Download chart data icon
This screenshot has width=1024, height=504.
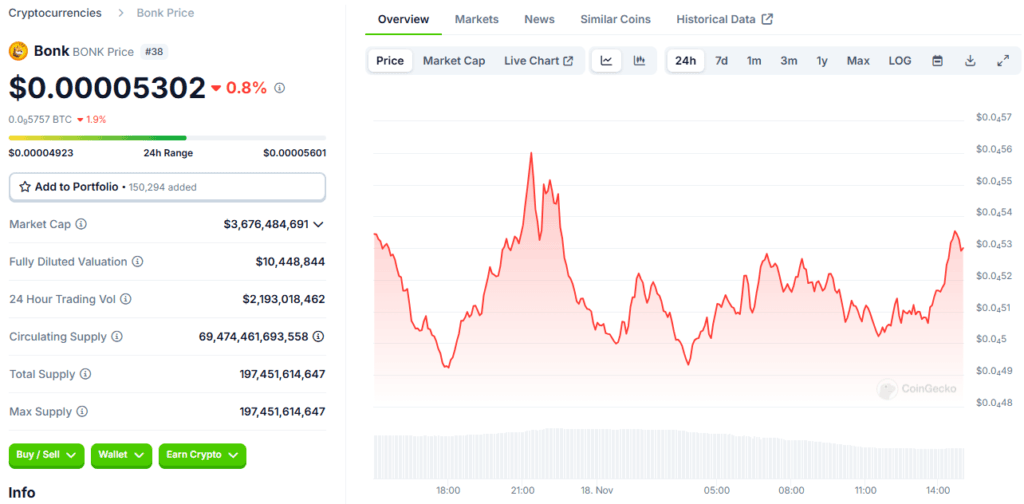click(970, 61)
